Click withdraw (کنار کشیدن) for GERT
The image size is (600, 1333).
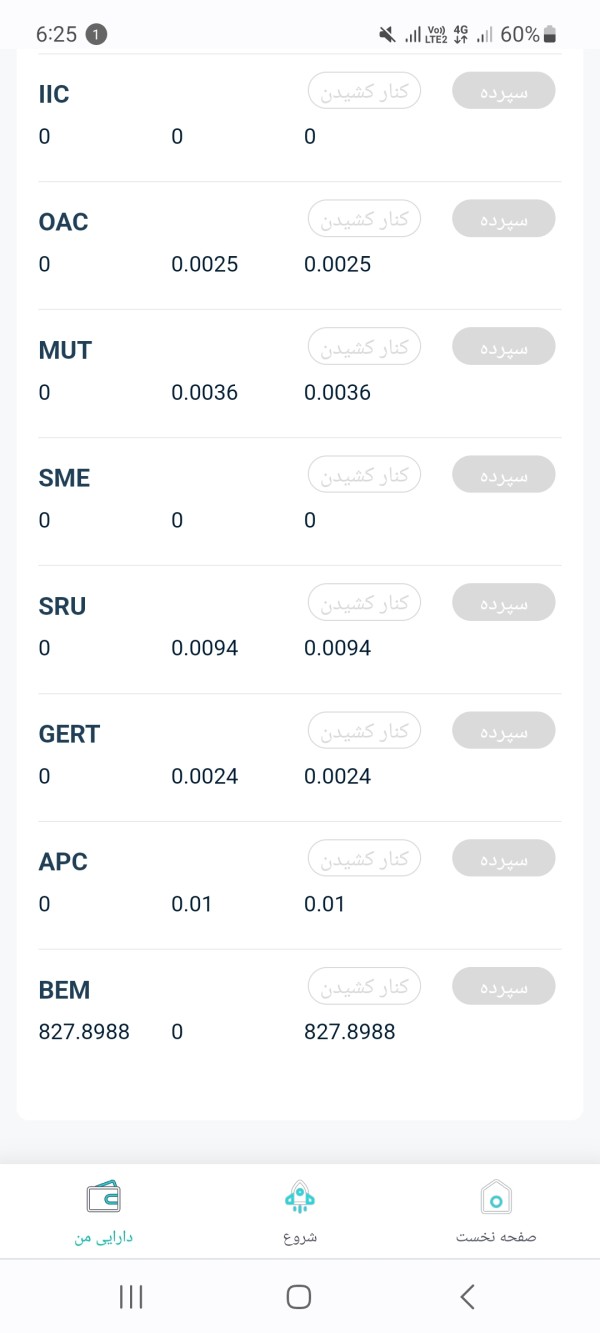[364, 730]
